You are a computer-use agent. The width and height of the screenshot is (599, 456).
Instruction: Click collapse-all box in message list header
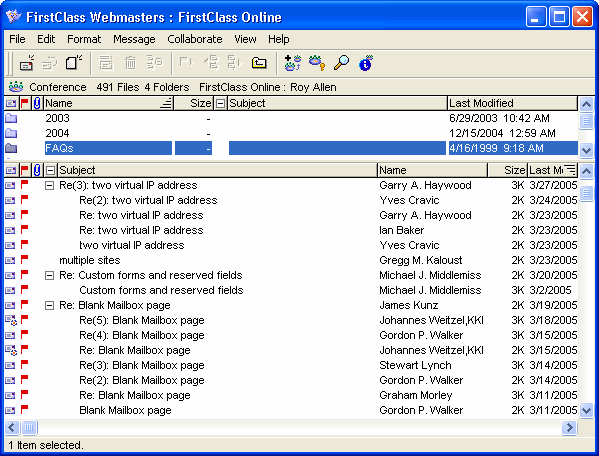pos(50,170)
